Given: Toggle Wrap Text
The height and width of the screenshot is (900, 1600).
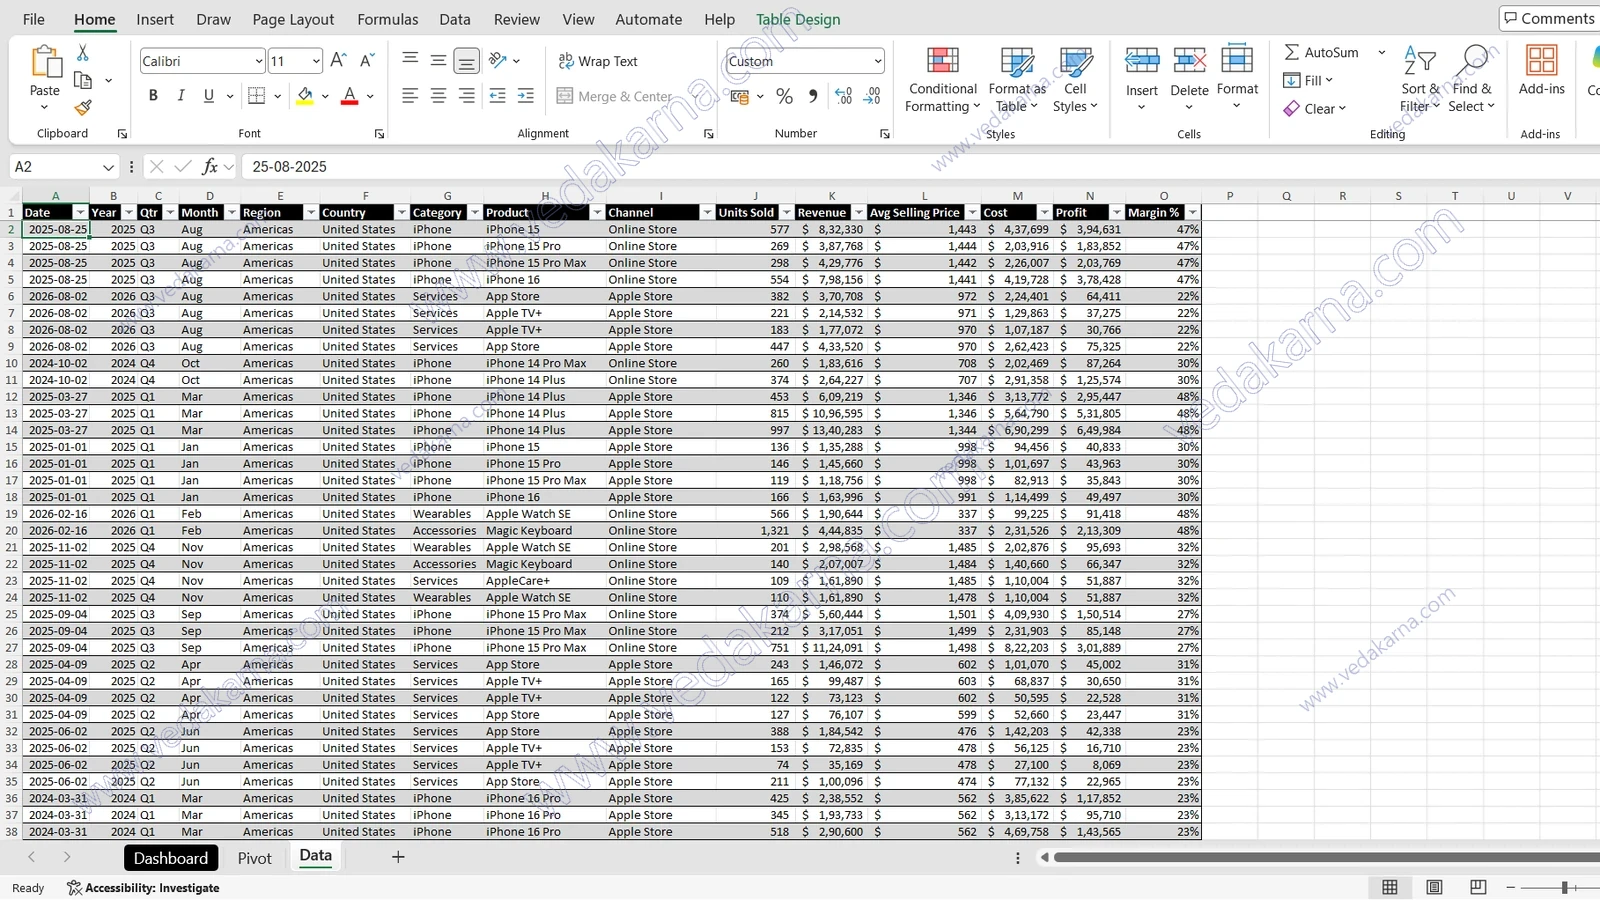Looking at the screenshot, I should tap(597, 61).
